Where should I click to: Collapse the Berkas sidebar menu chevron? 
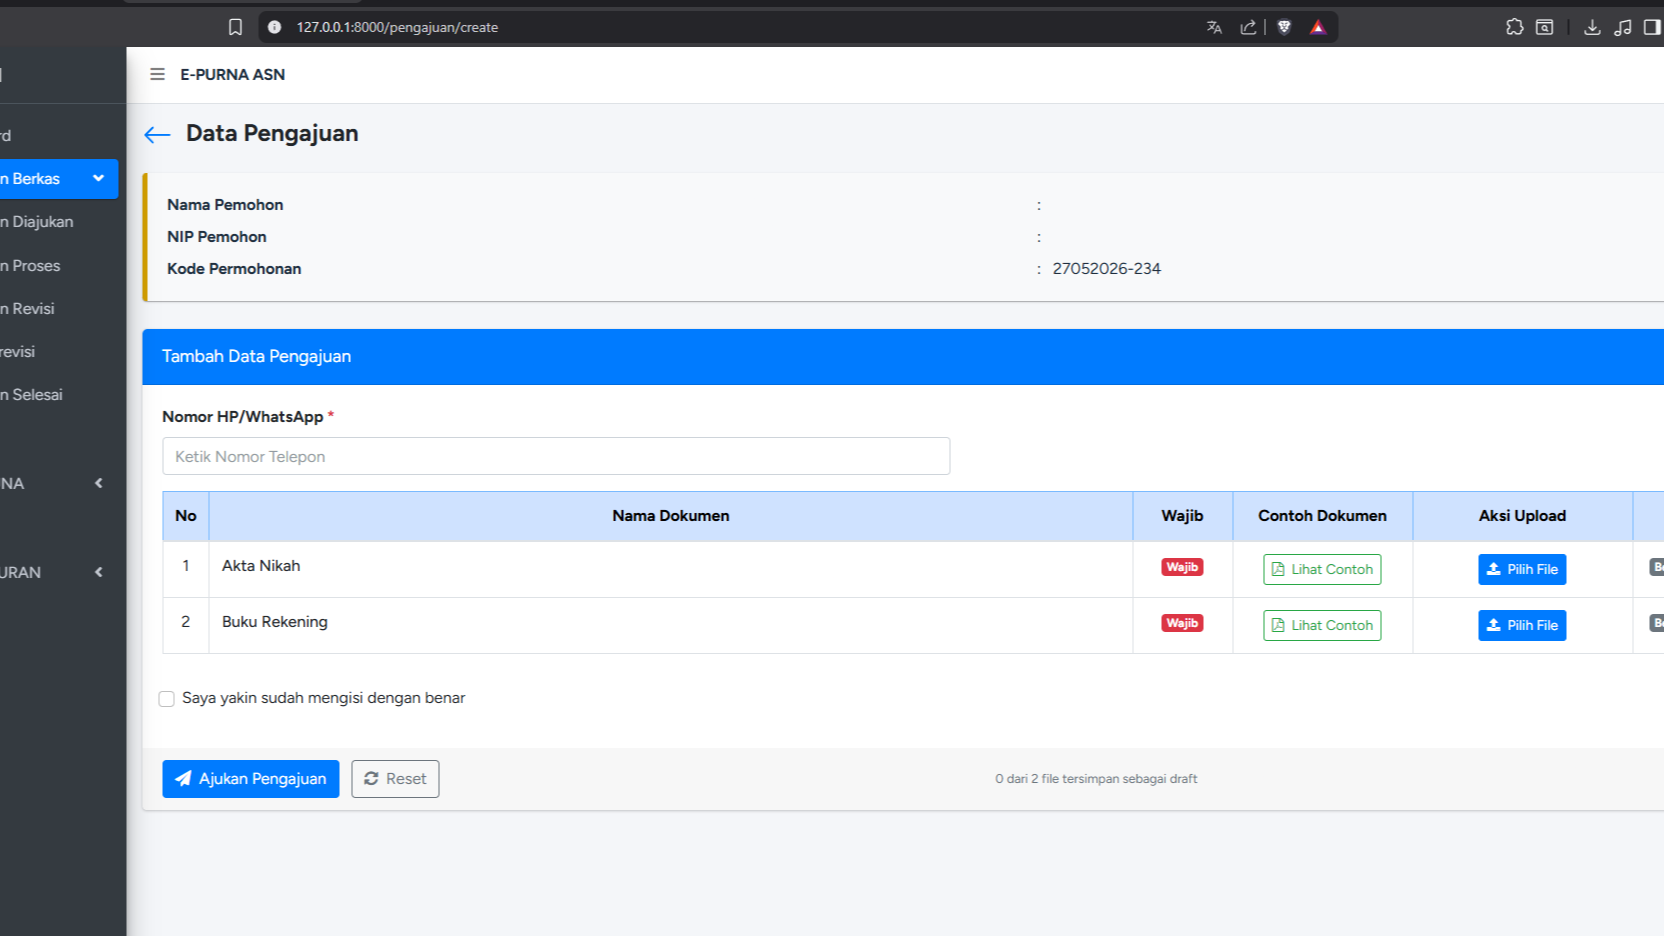[98, 179]
